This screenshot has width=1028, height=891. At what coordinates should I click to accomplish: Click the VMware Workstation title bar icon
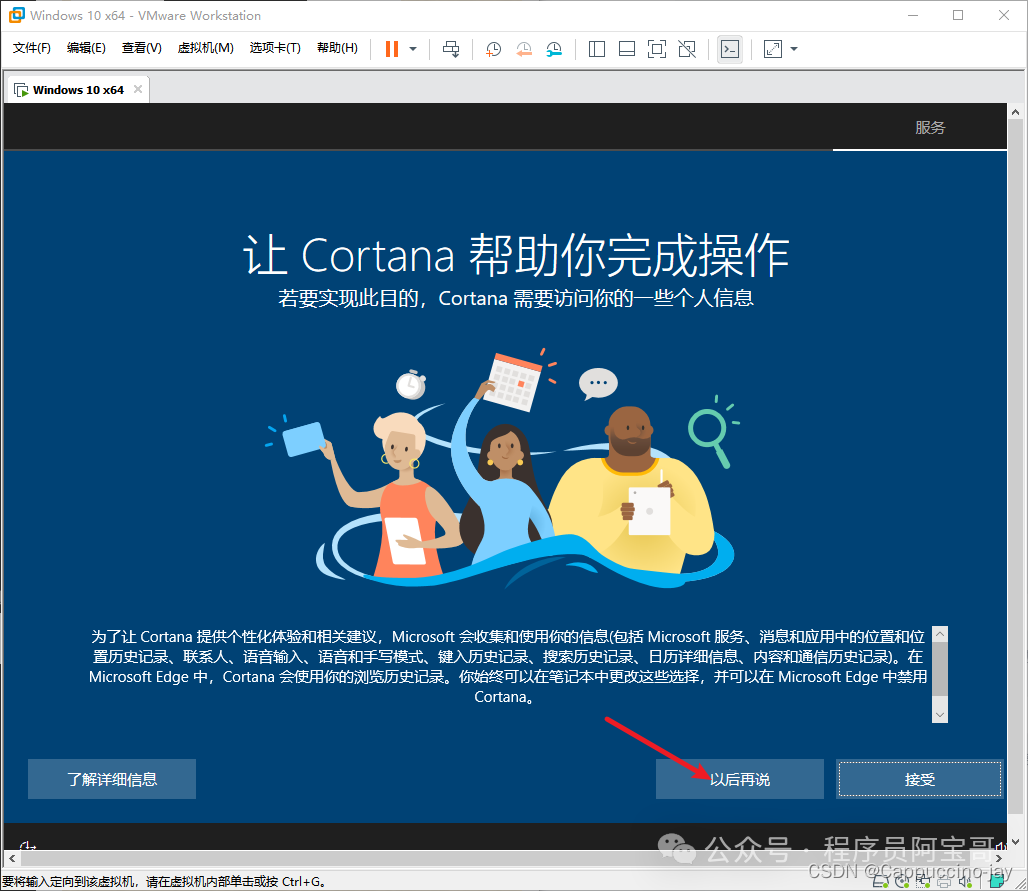16,15
